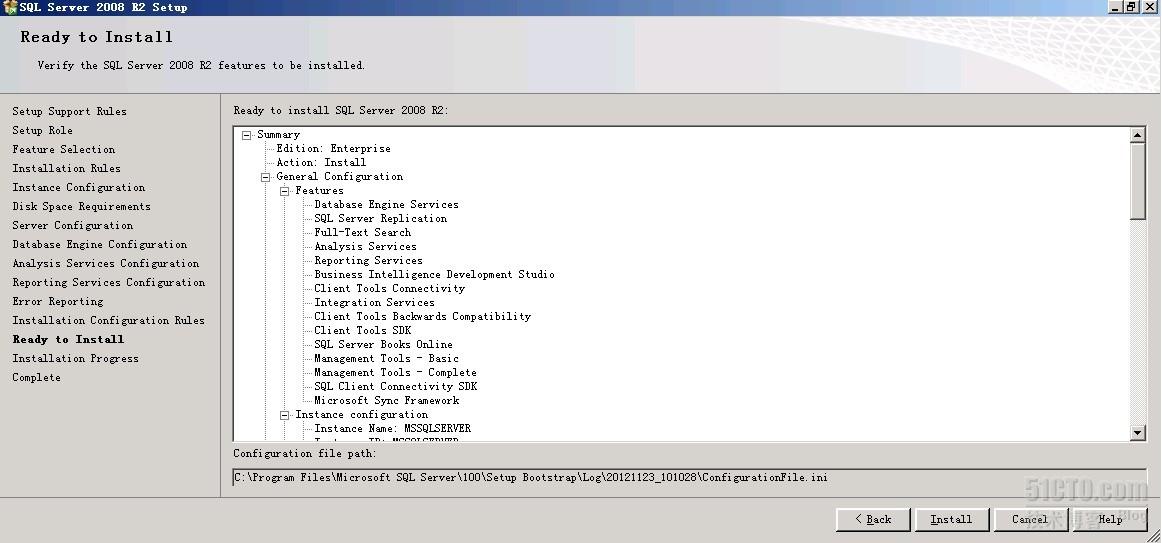1162x543 pixels.
Task: Select Client Tools Backwards Compatibility row
Action: pos(422,317)
